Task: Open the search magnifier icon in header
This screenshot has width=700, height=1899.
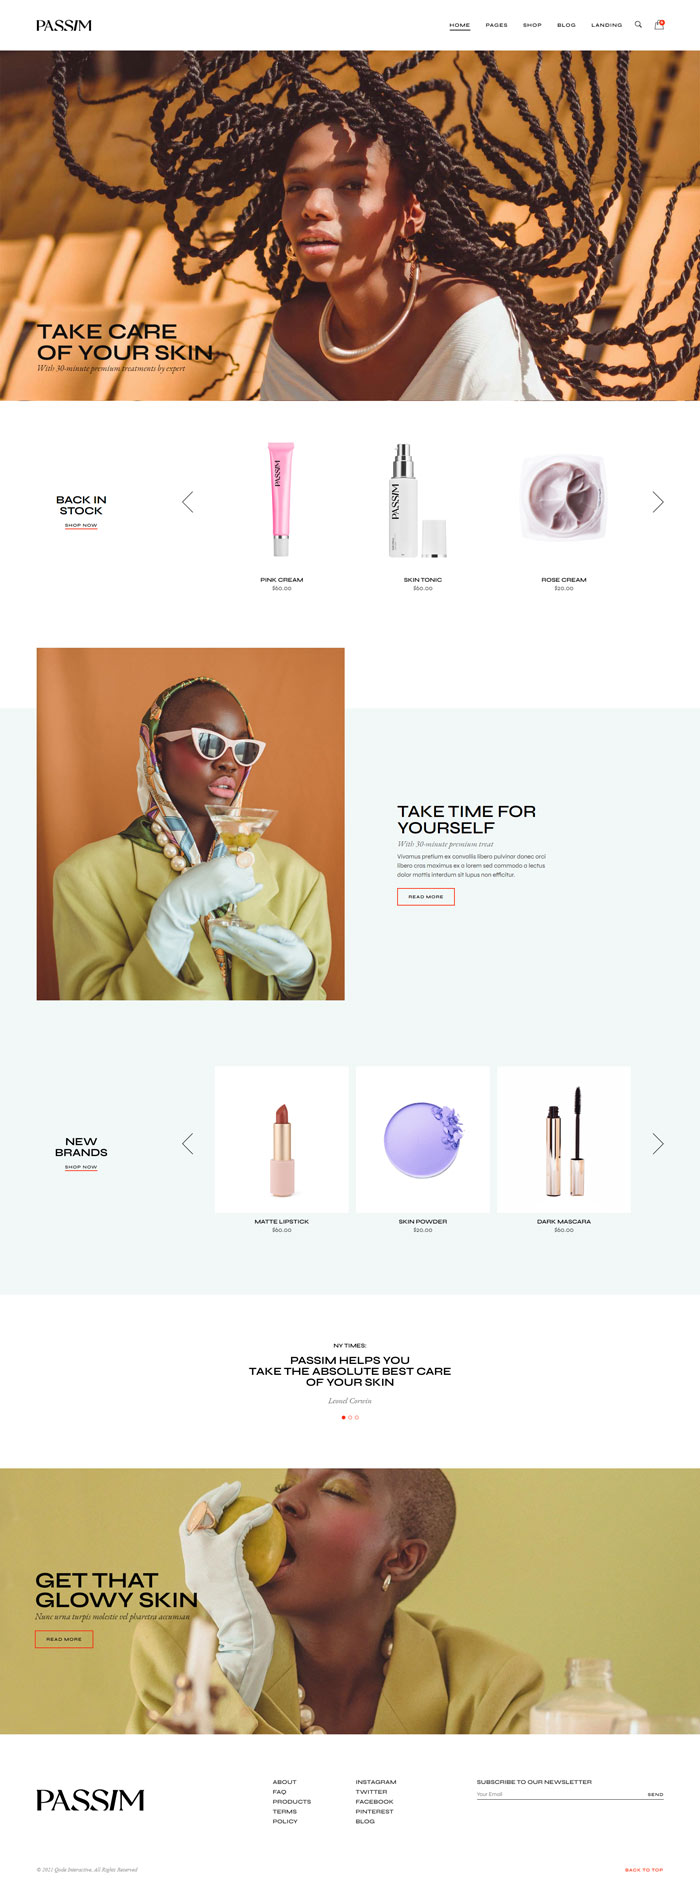Action: pyautogui.click(x=638, y=24)
